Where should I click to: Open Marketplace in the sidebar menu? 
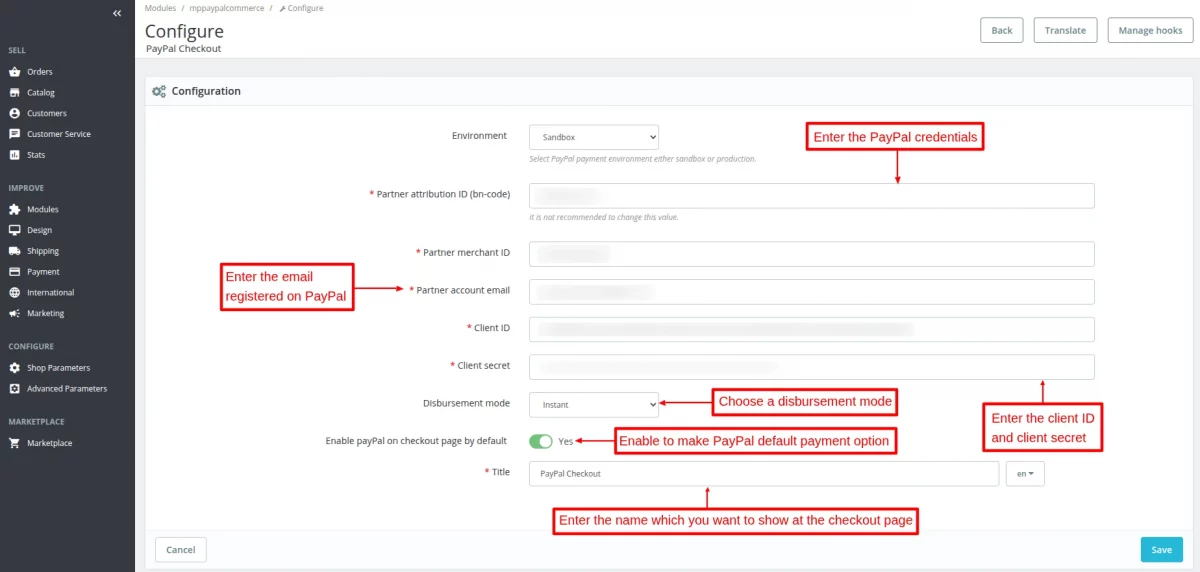click(50, 443)
